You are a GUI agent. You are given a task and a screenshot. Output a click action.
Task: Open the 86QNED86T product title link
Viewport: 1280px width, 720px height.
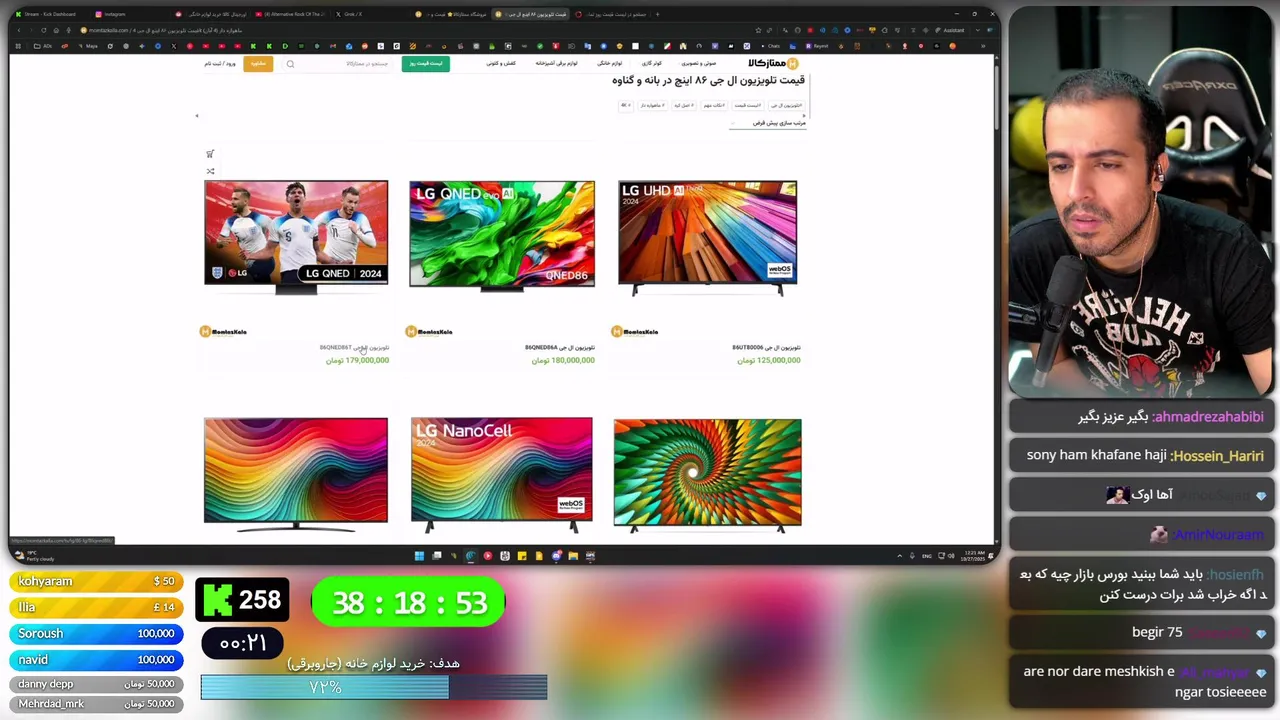[x=354, y=348]
